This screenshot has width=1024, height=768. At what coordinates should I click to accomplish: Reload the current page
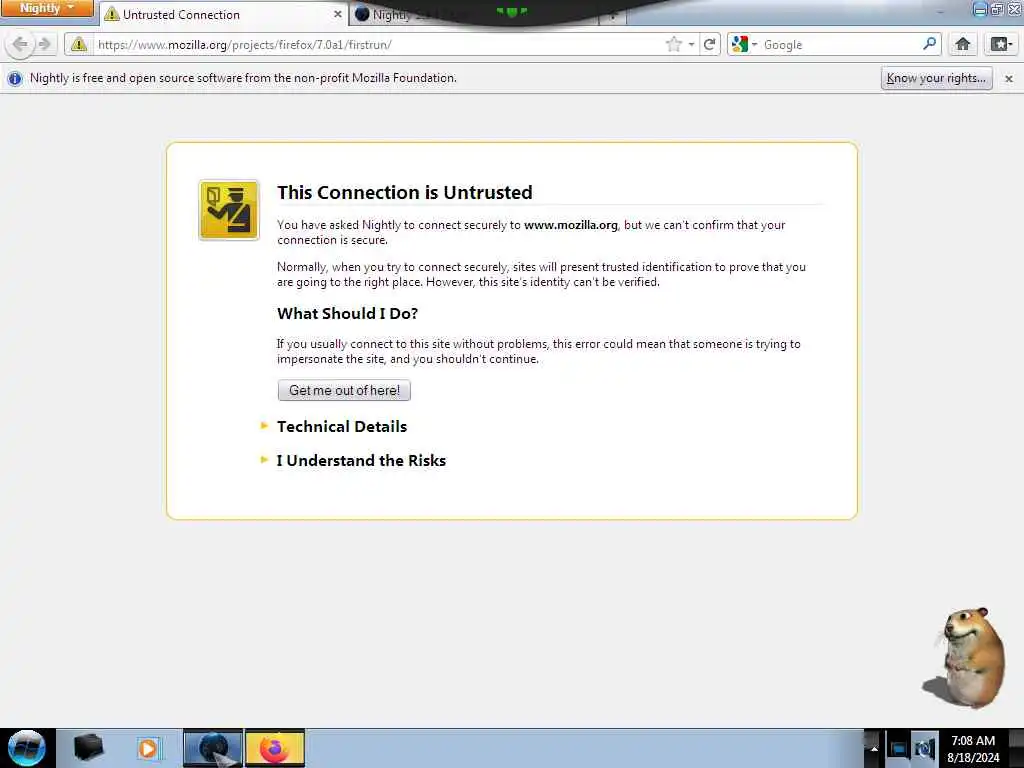(709, 44)
